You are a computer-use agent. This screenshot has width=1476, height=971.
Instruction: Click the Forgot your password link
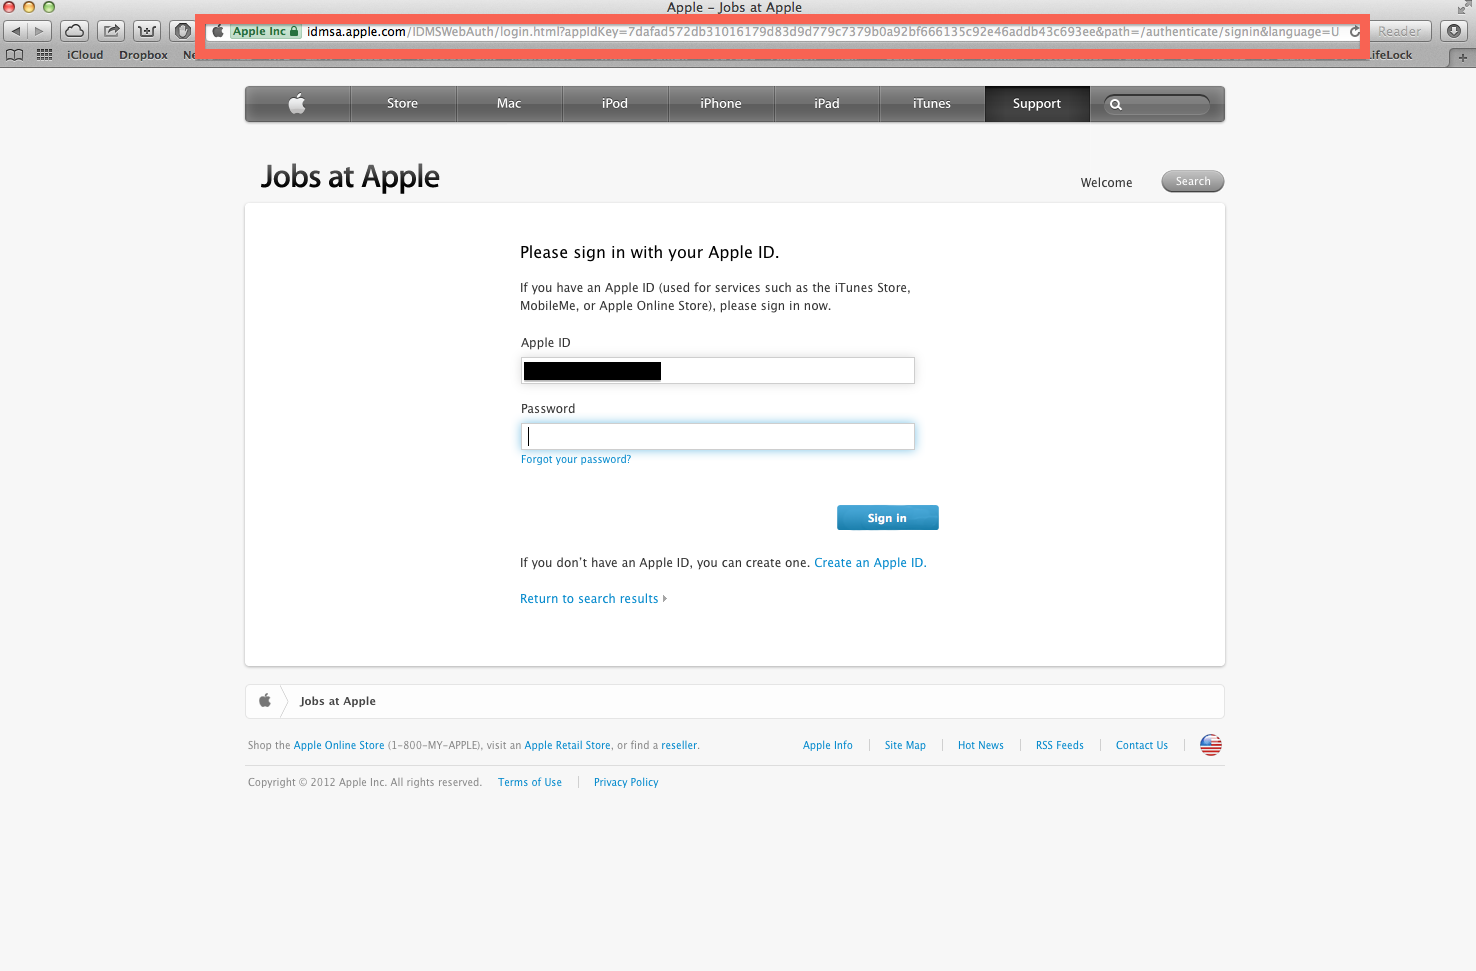(576, 460)
